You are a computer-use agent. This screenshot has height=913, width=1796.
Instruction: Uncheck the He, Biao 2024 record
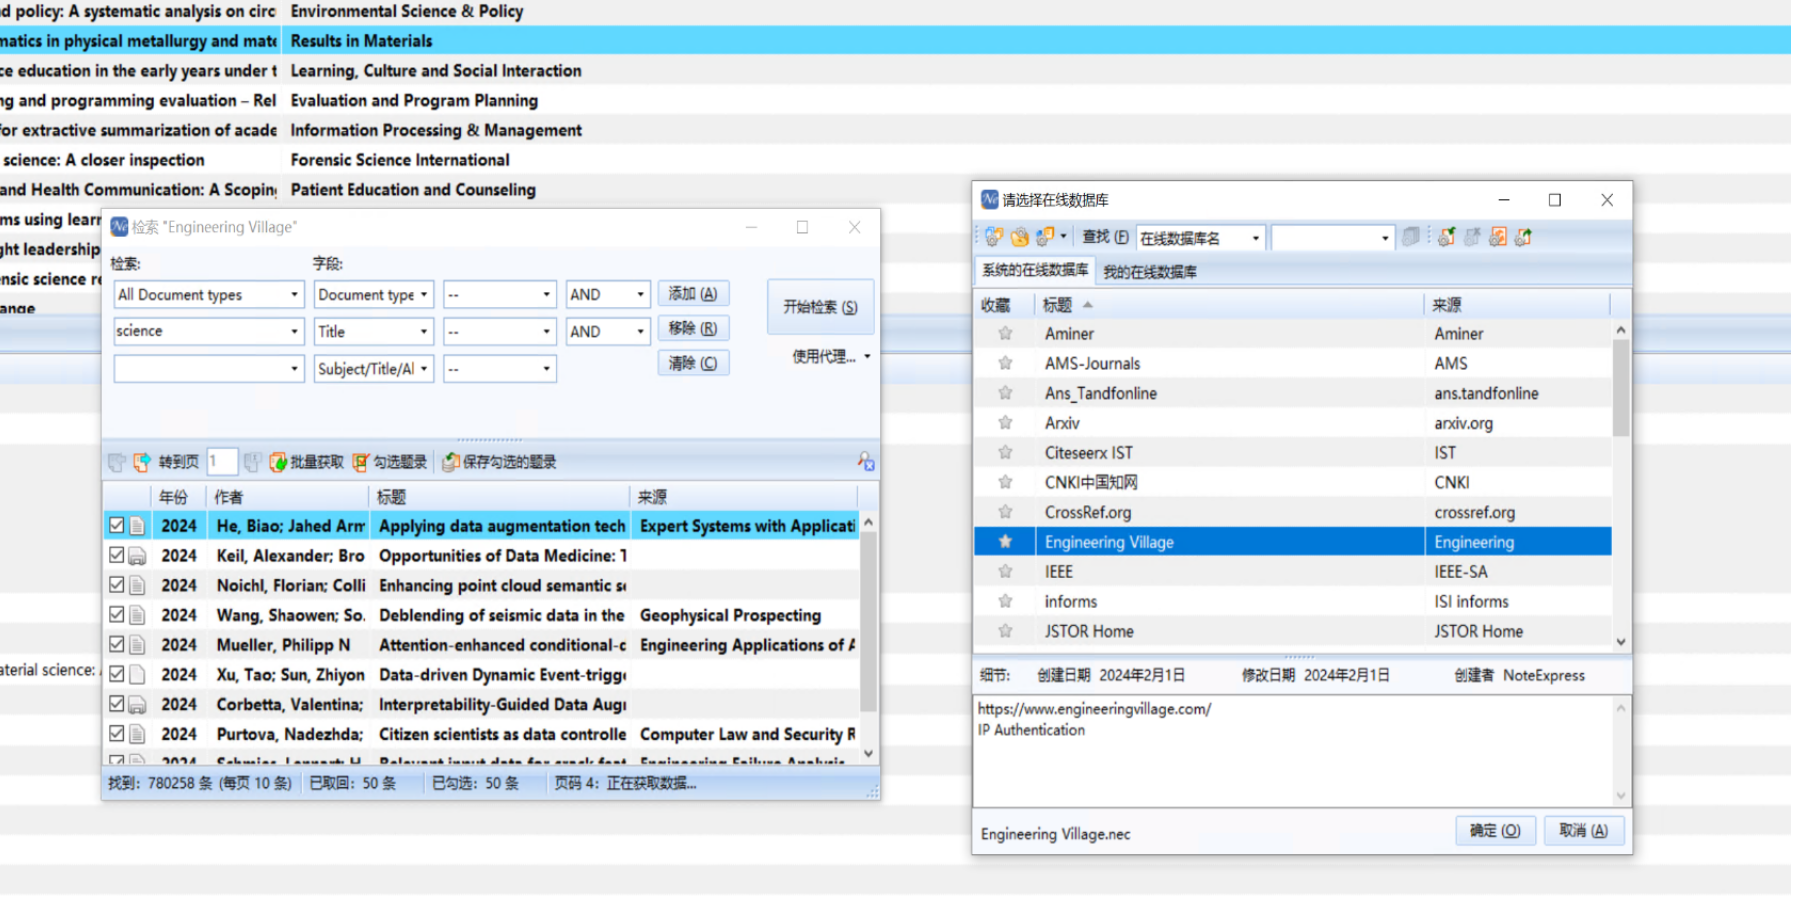coord(117,525)
